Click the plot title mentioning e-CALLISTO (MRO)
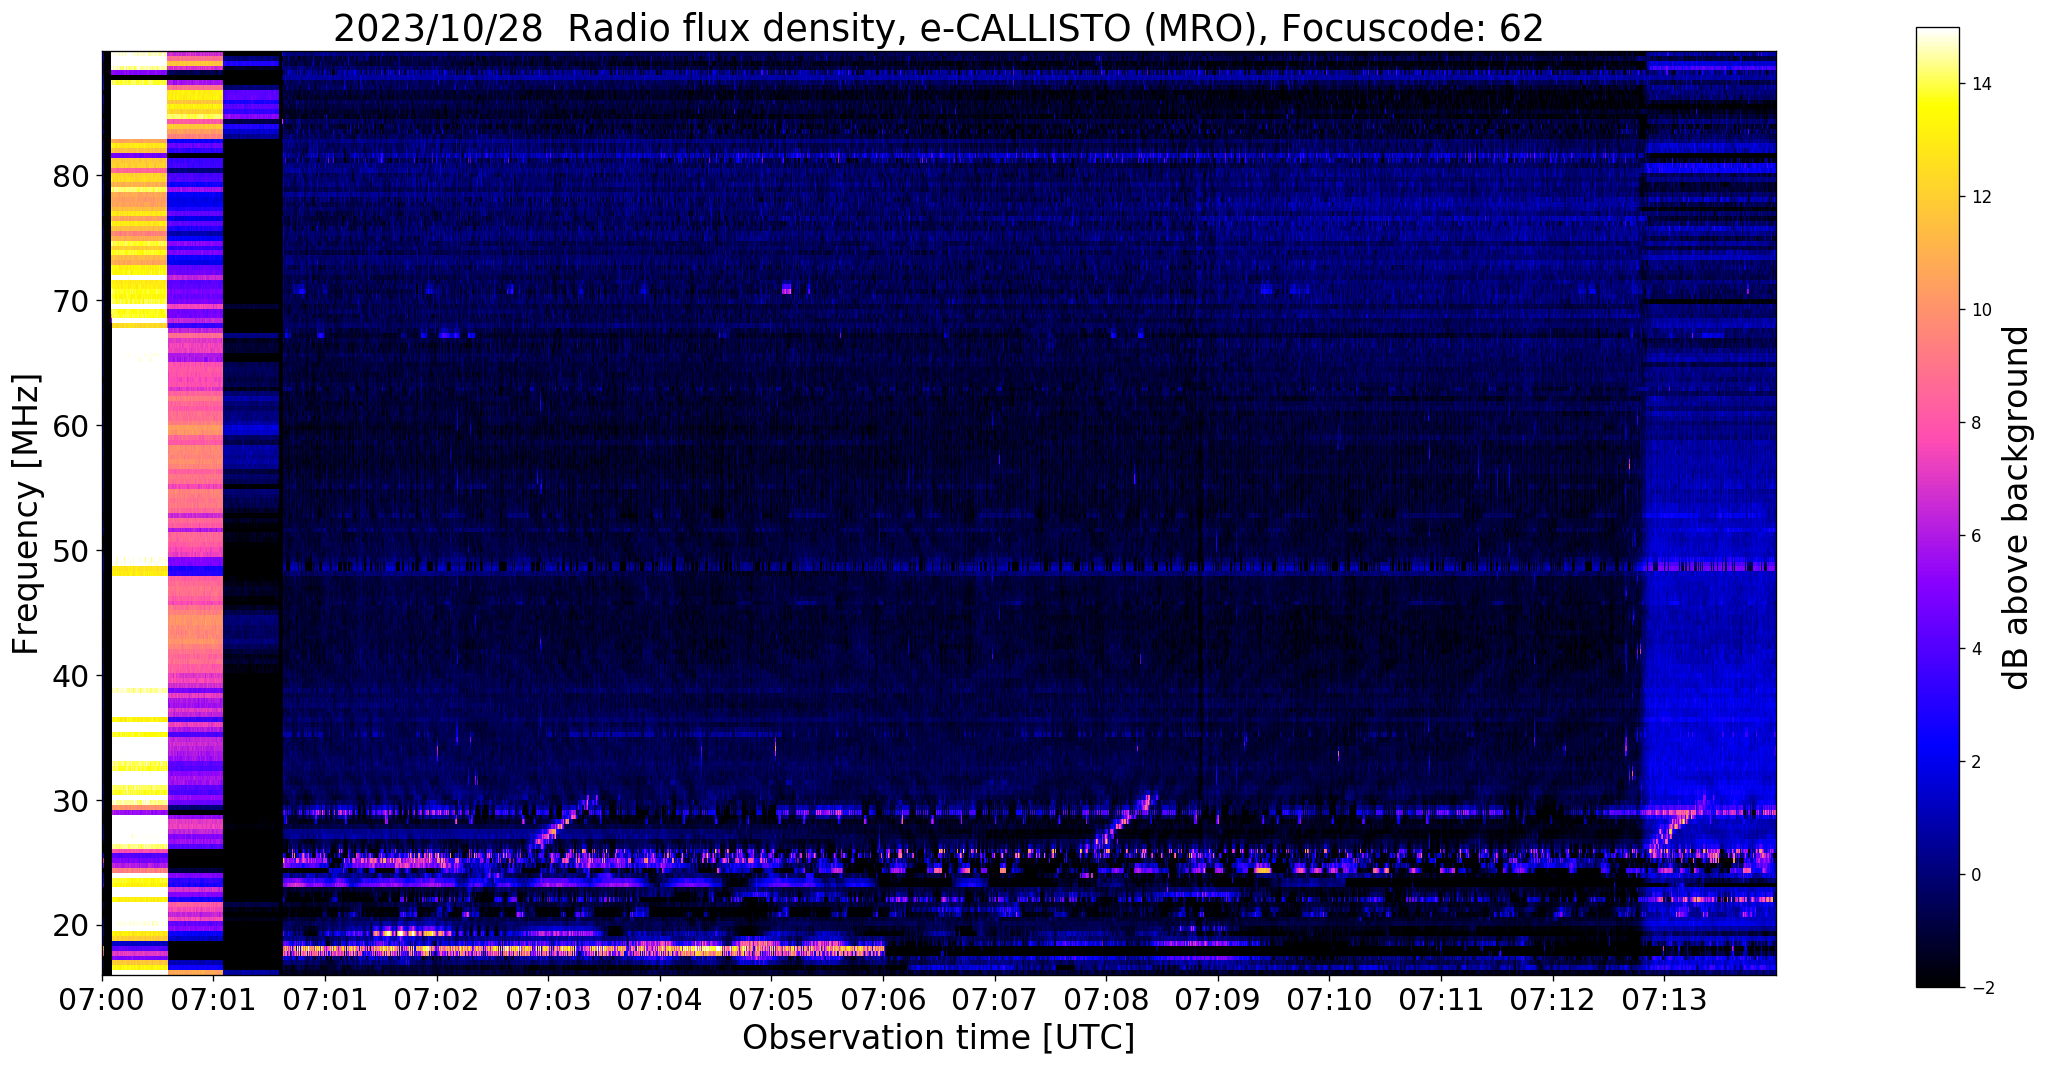Viewport: 2047px width, 1067px height. click(x=938, y=28)
